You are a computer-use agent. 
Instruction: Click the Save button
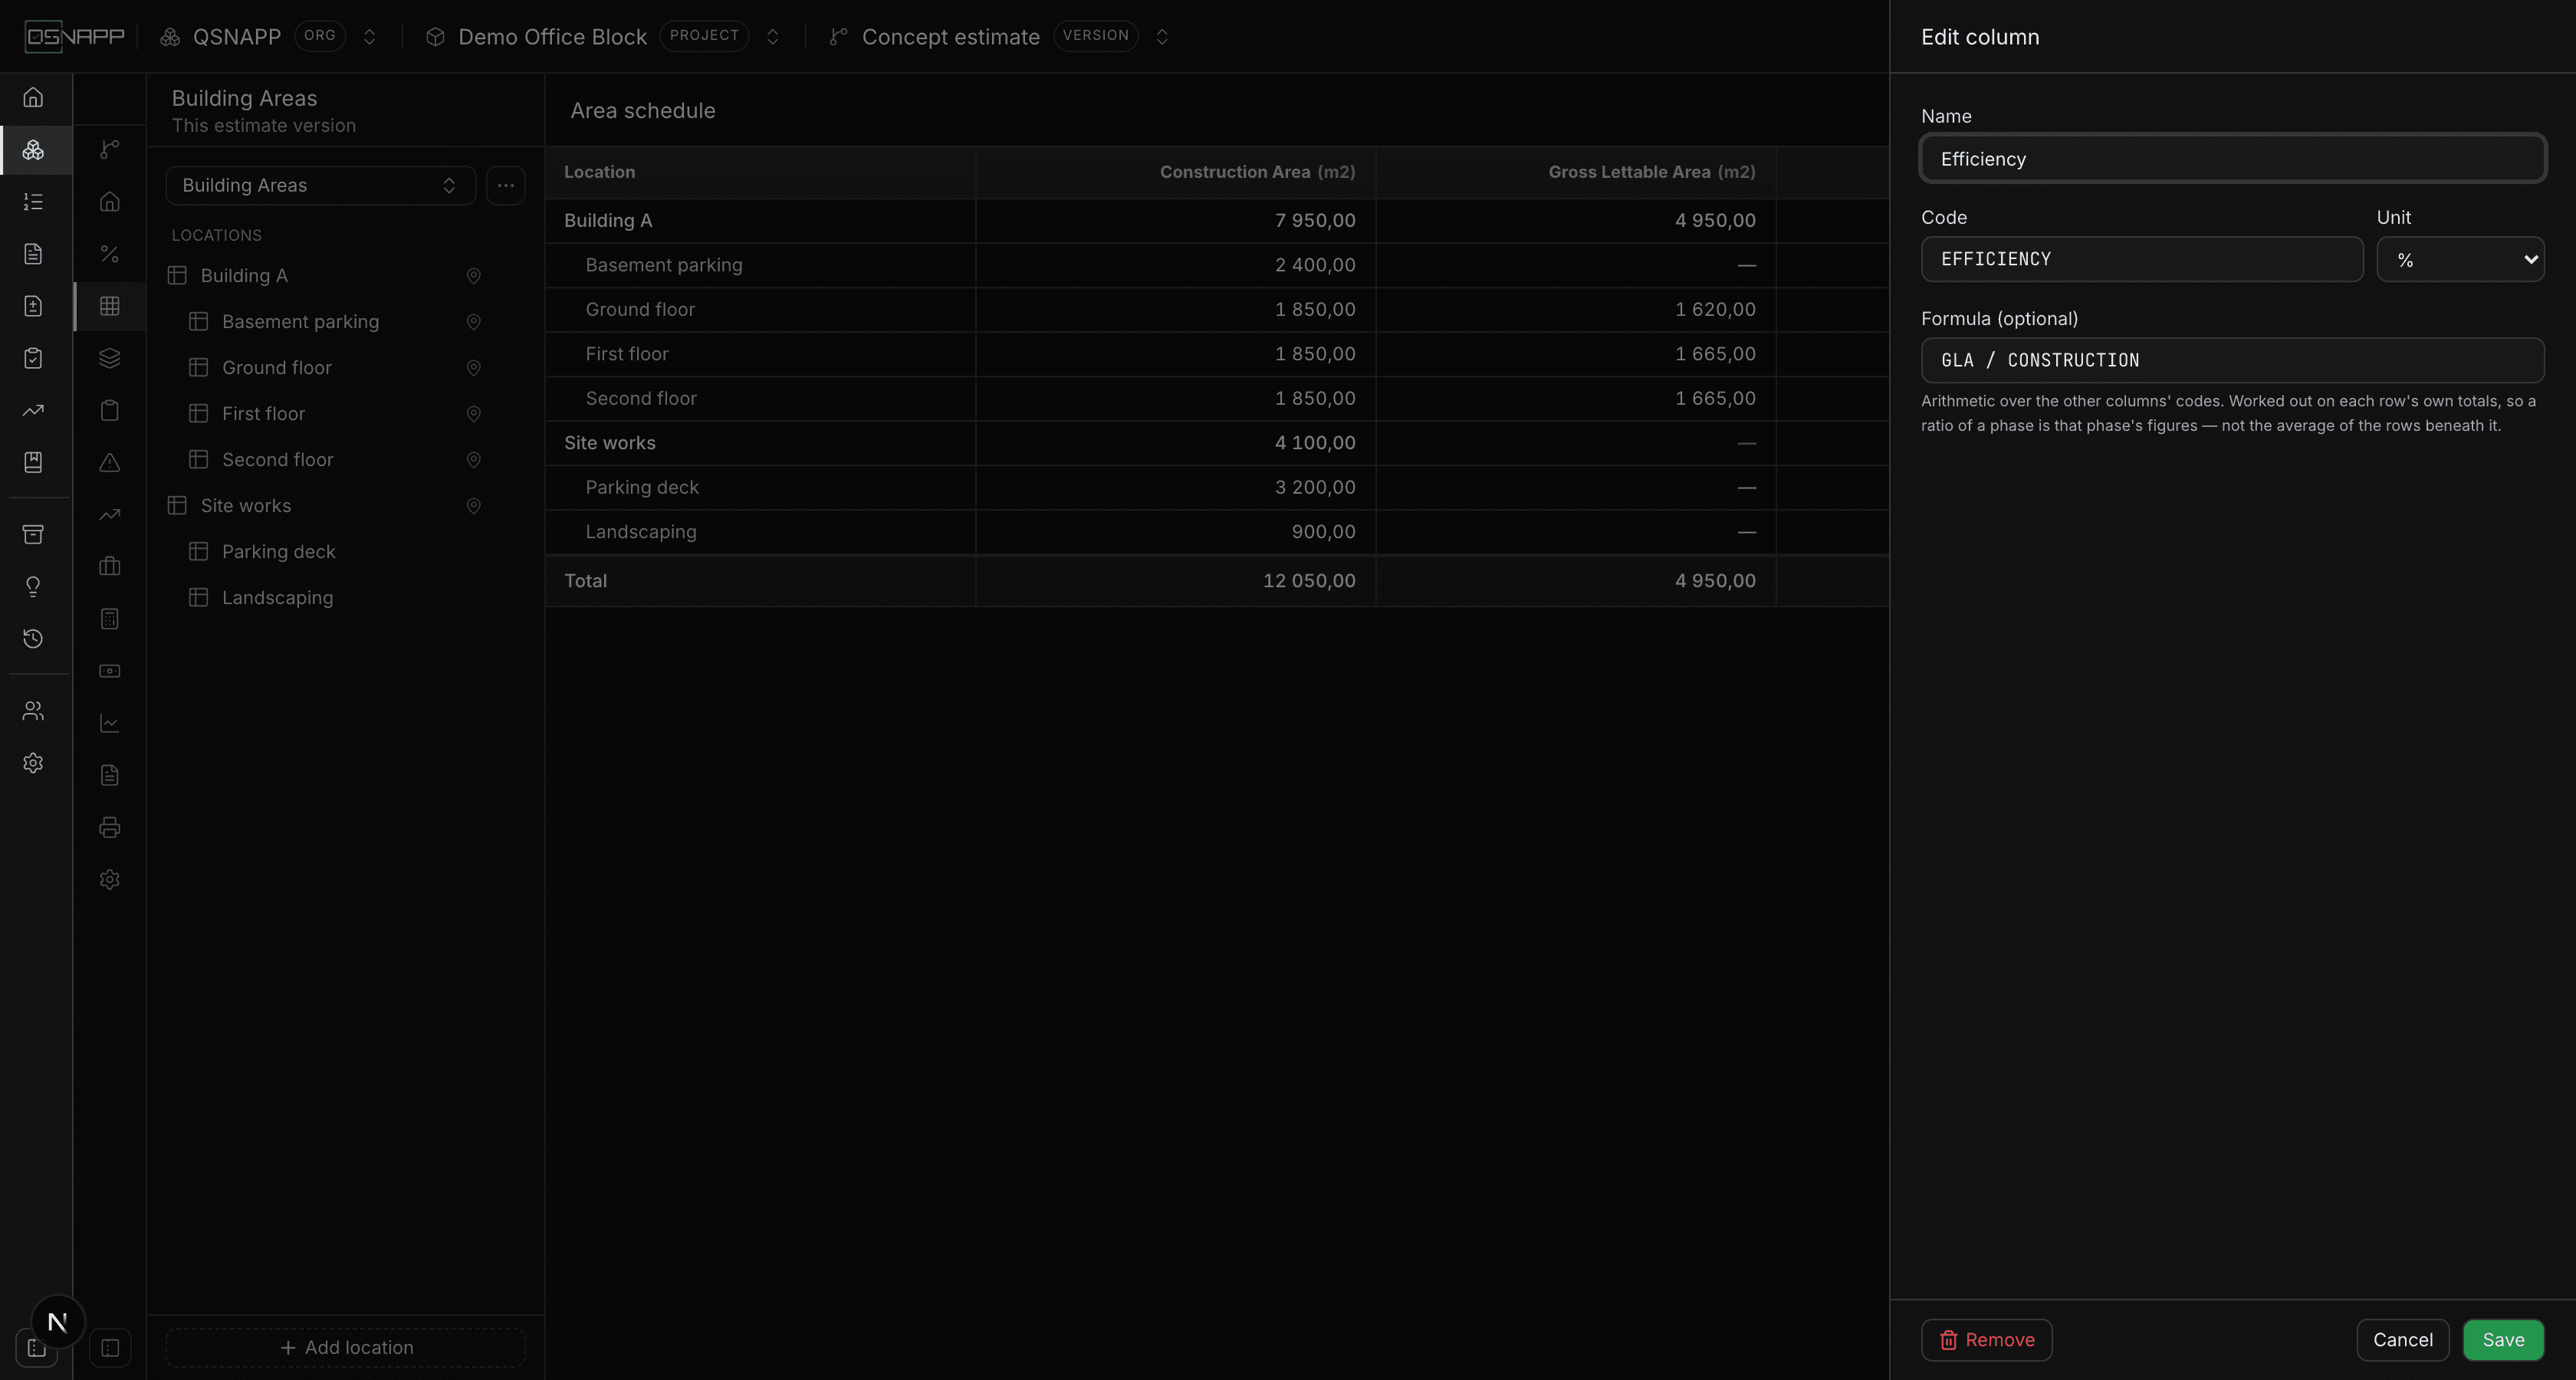[x=2503, y=1340]
